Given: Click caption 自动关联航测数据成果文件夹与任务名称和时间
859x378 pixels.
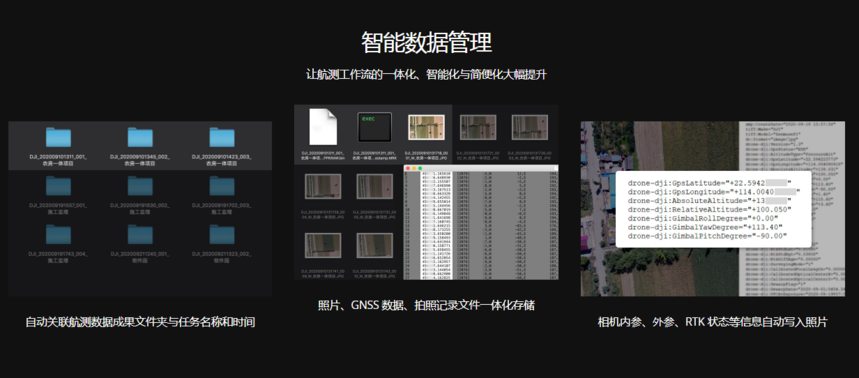Looking at the screenshot, I should tap(140, 322).
